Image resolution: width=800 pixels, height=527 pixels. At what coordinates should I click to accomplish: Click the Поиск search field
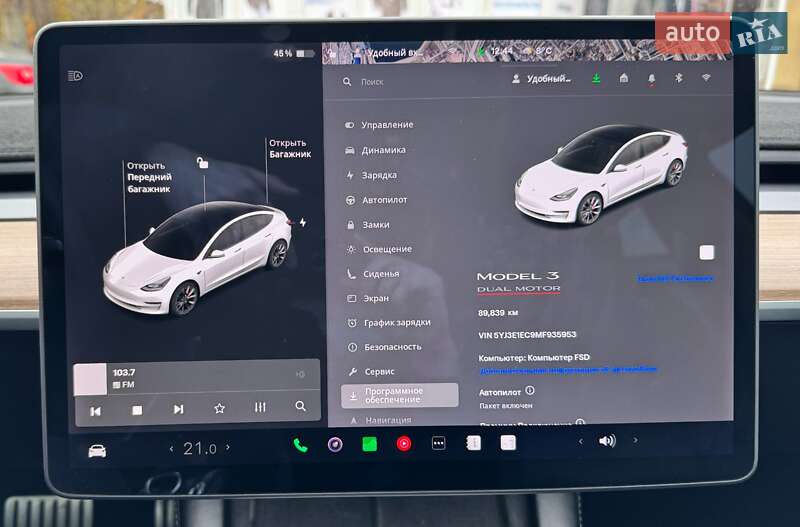[372, 82]
